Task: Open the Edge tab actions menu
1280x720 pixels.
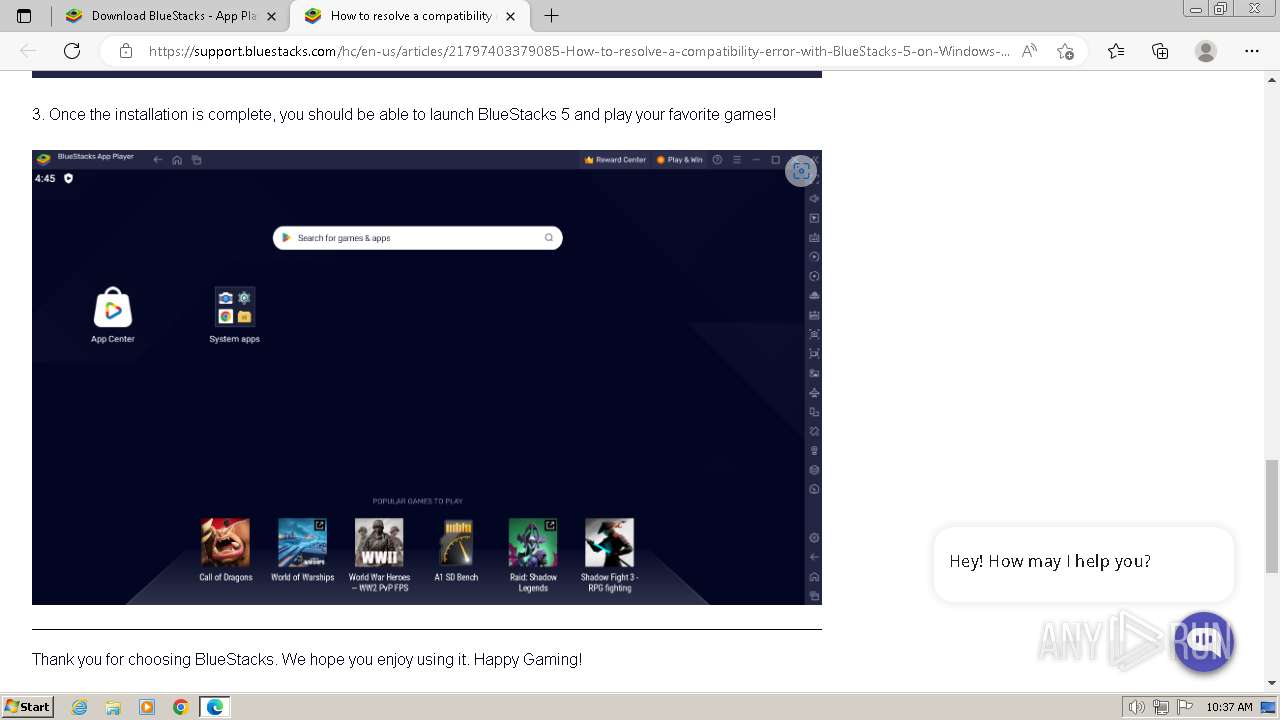Action: [24, 16]
